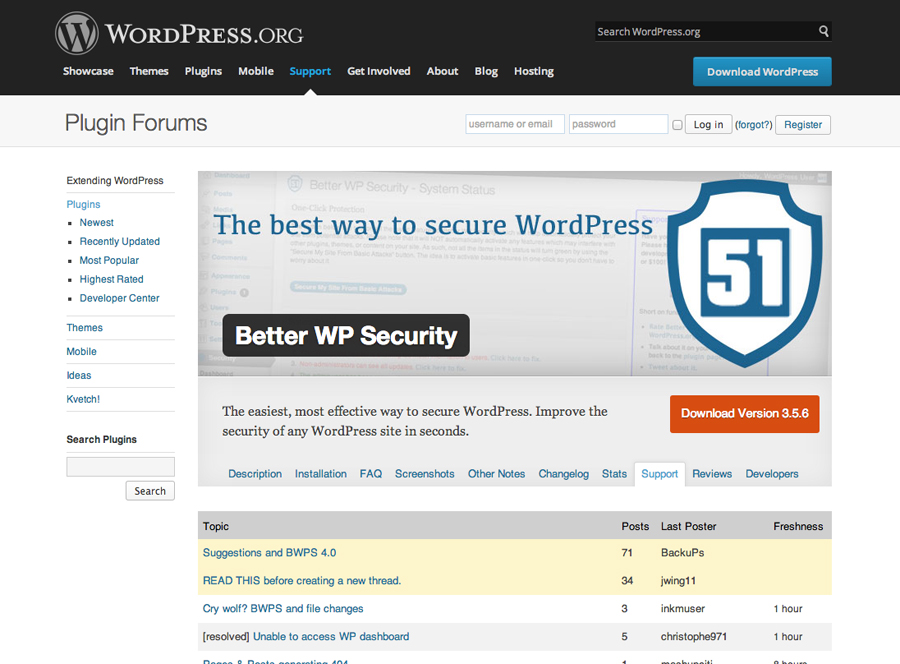Click the Posts column header
This screenshot has width=900, height=664.
tap(635, 526)
